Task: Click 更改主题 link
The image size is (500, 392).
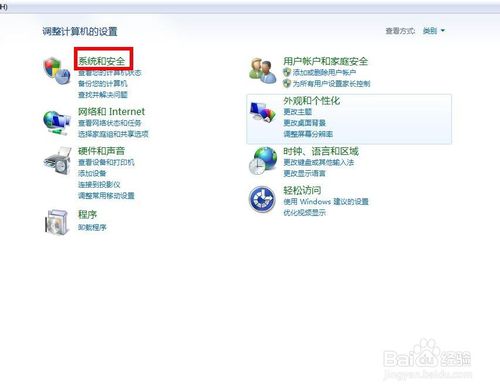Action: point(297,112)
